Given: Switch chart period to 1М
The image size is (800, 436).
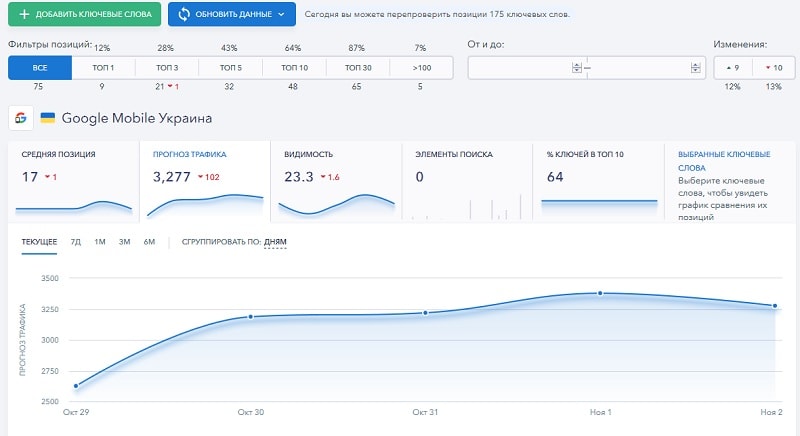Looking at the screenshot, I should tap(99, 242).
